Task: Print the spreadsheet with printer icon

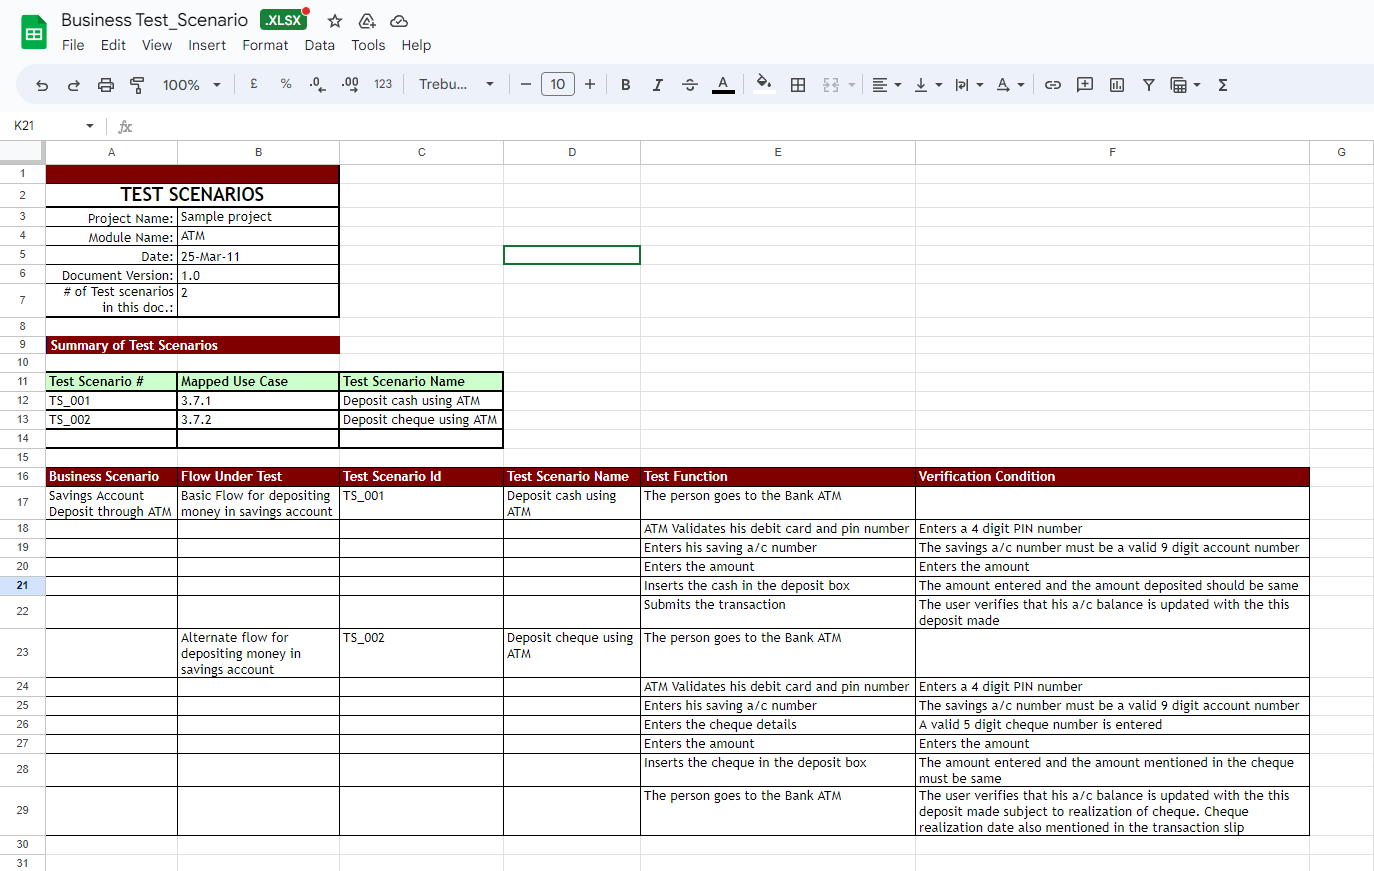Action: click(x=106, y=85)
